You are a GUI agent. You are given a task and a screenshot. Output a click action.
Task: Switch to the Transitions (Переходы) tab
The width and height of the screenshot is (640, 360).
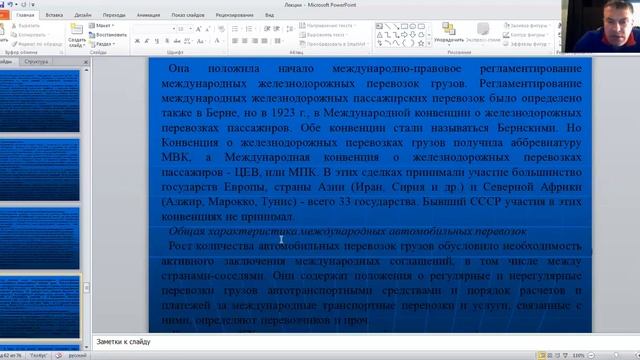coord(114,15)
